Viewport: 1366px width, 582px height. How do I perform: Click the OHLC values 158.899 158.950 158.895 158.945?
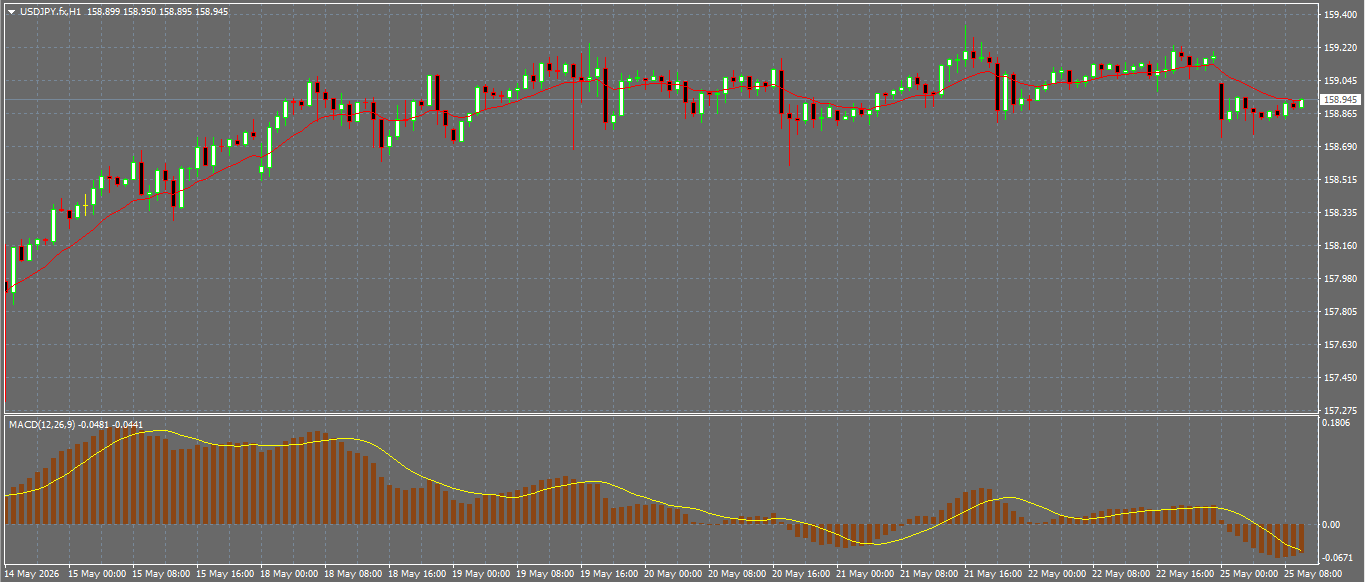[x=157, y=11]
